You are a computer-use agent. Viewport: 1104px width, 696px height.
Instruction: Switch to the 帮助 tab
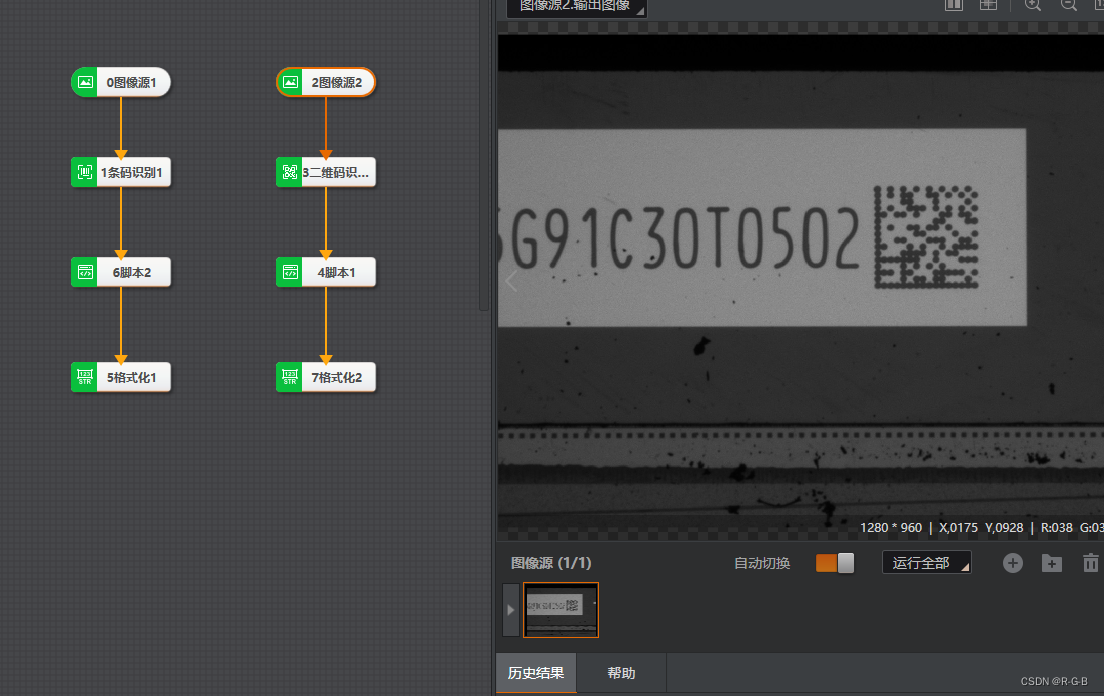pos(621,673)
